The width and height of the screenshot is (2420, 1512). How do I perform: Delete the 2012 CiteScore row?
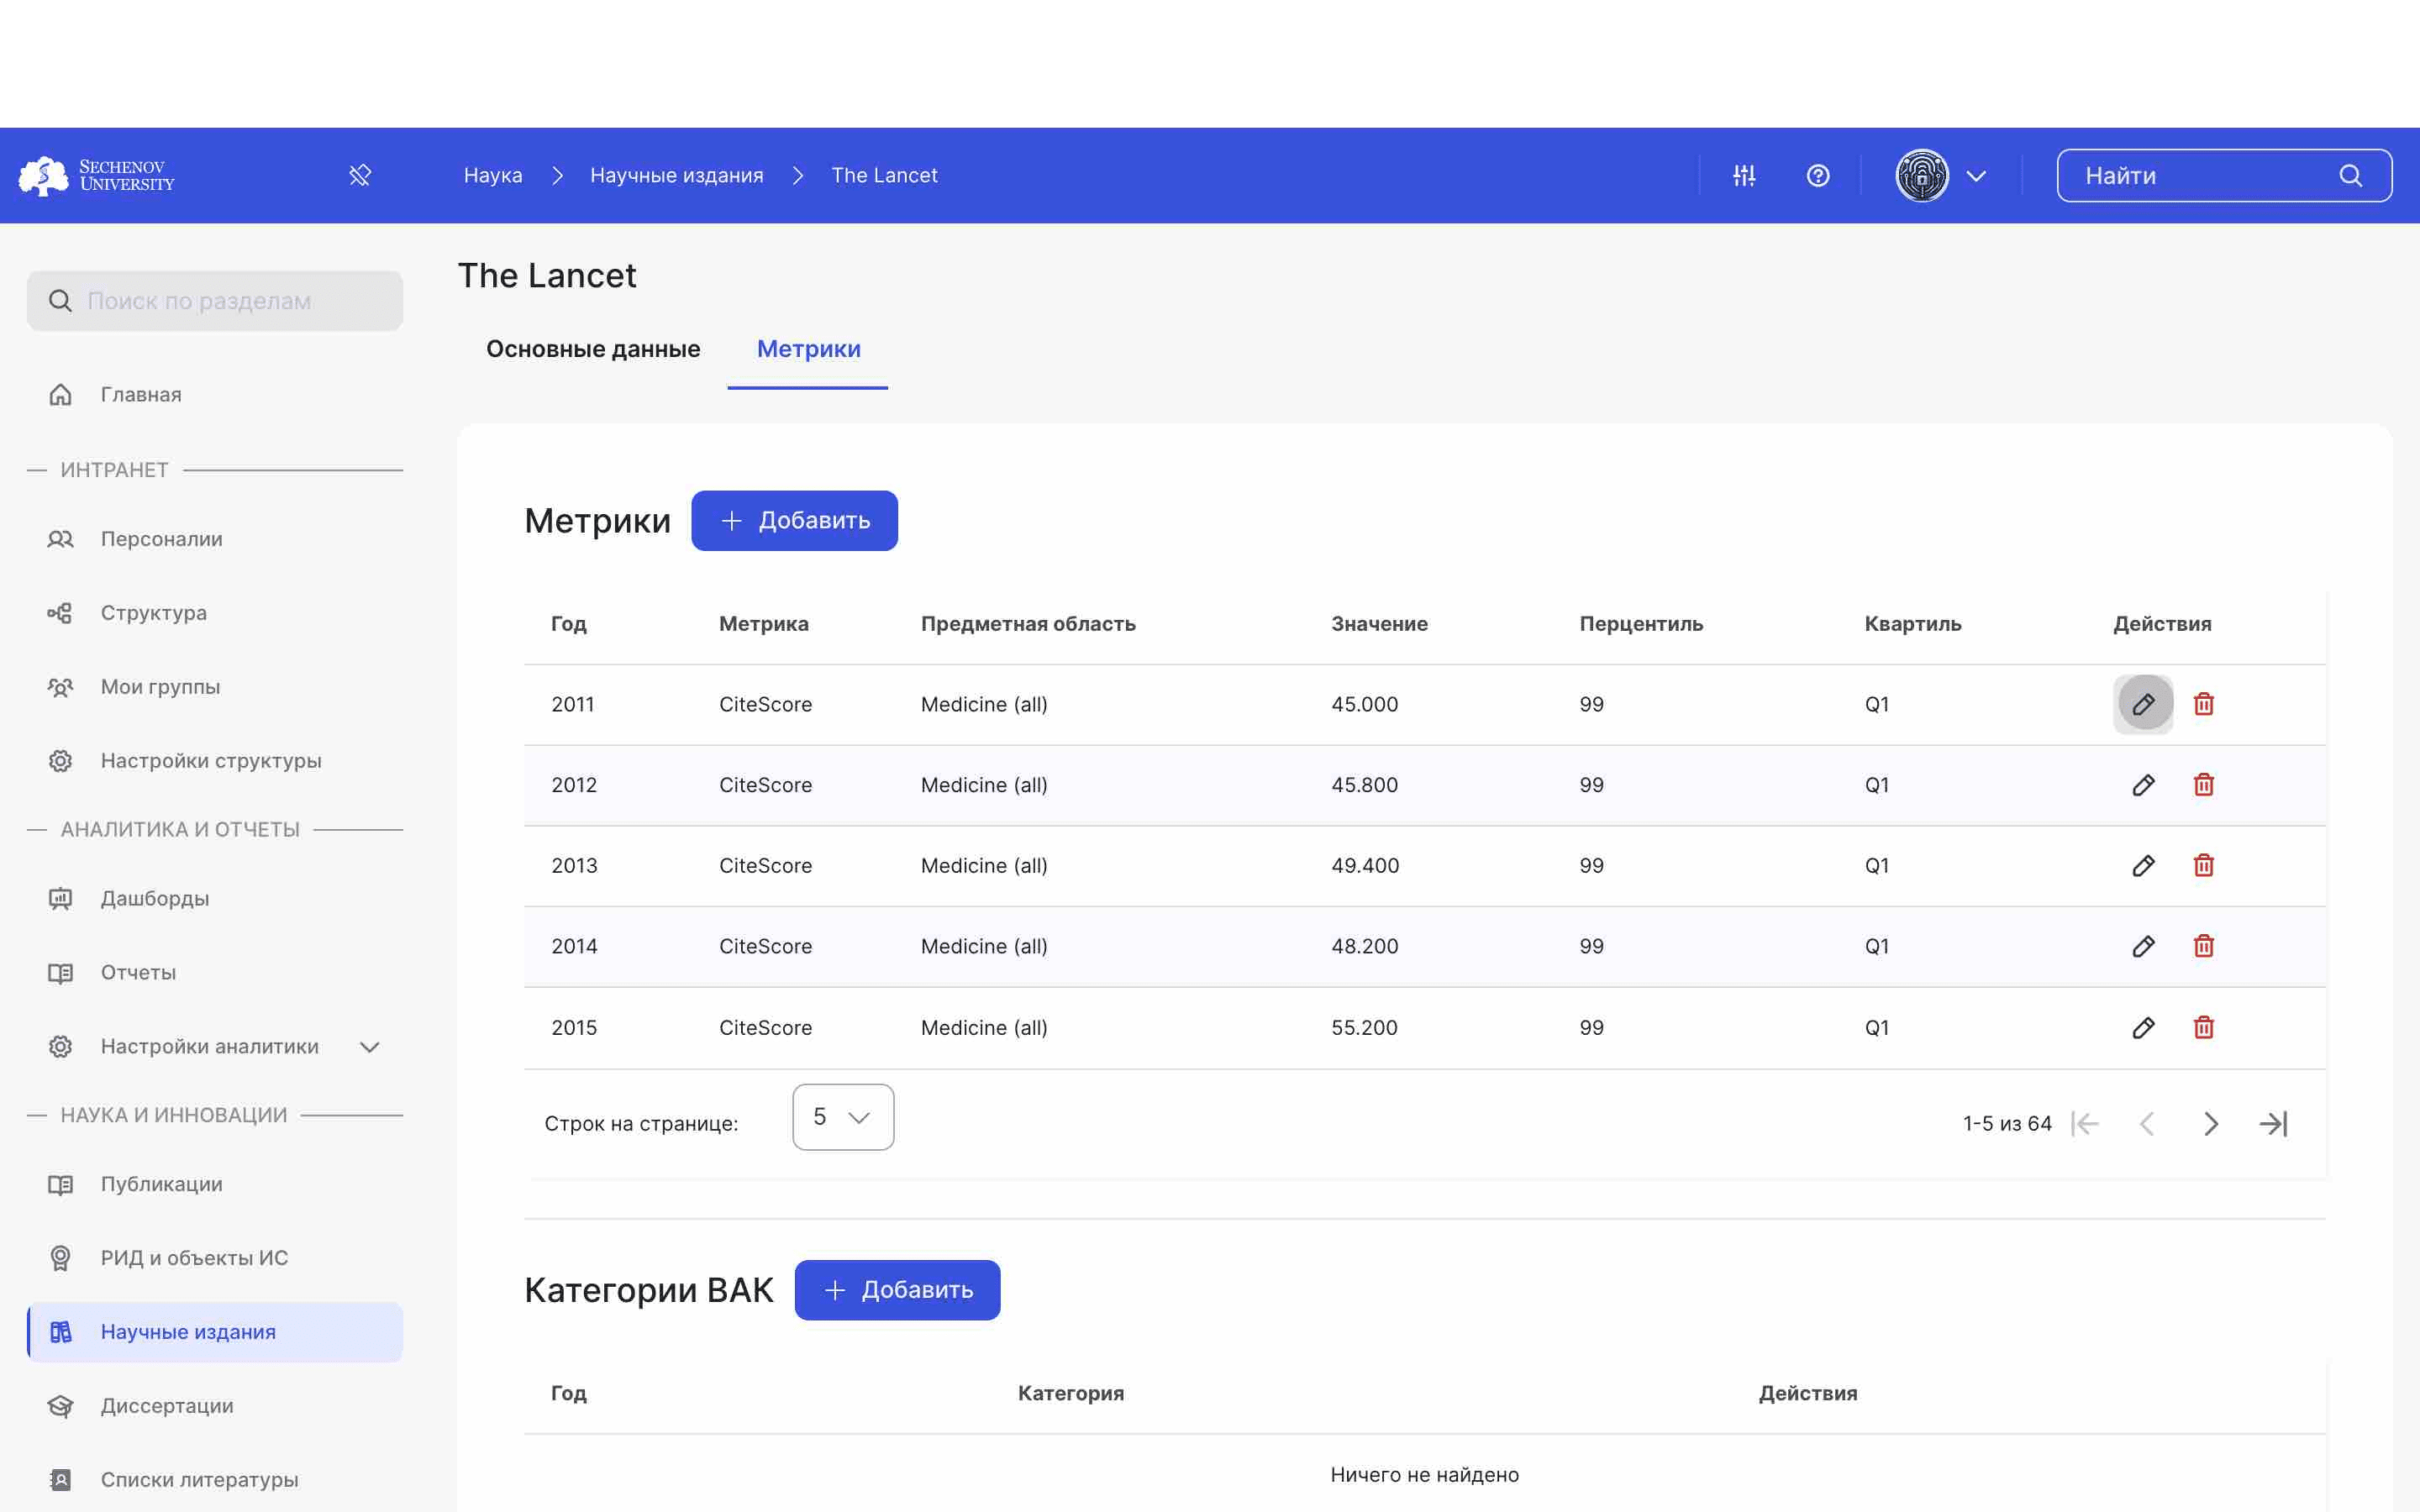point(2203,785)
